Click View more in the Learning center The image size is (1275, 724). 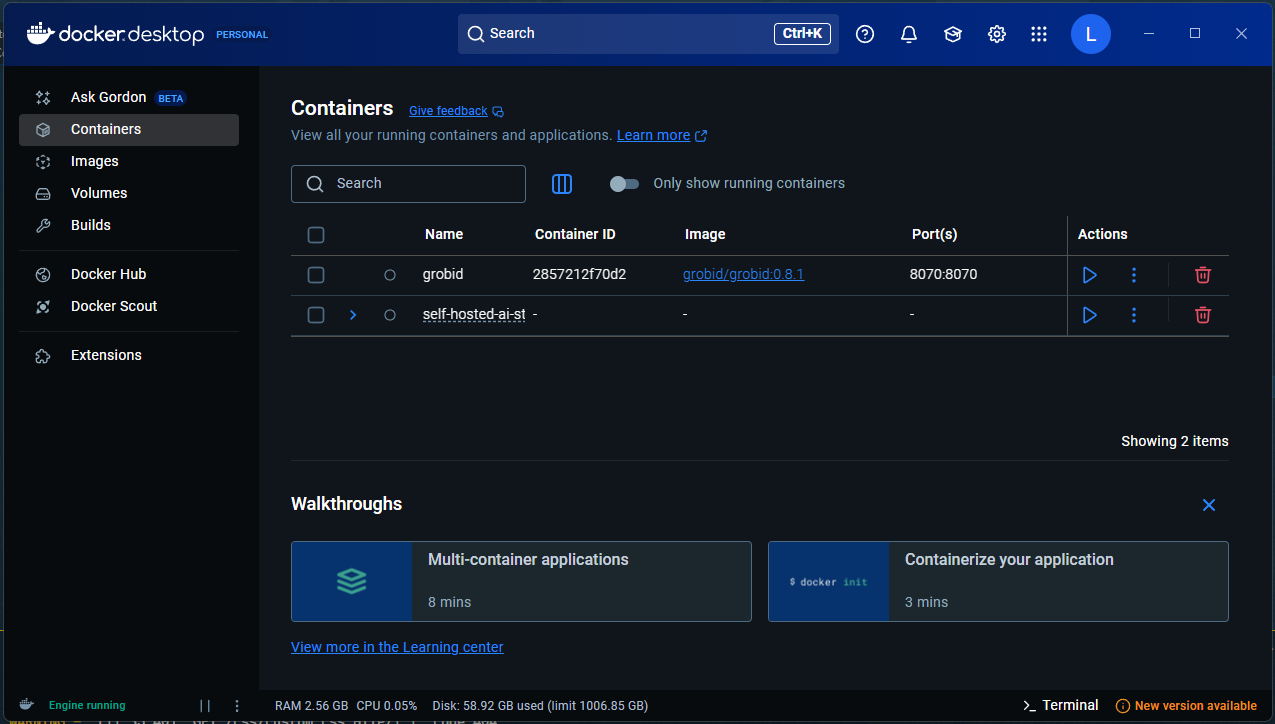click(397, 647)
